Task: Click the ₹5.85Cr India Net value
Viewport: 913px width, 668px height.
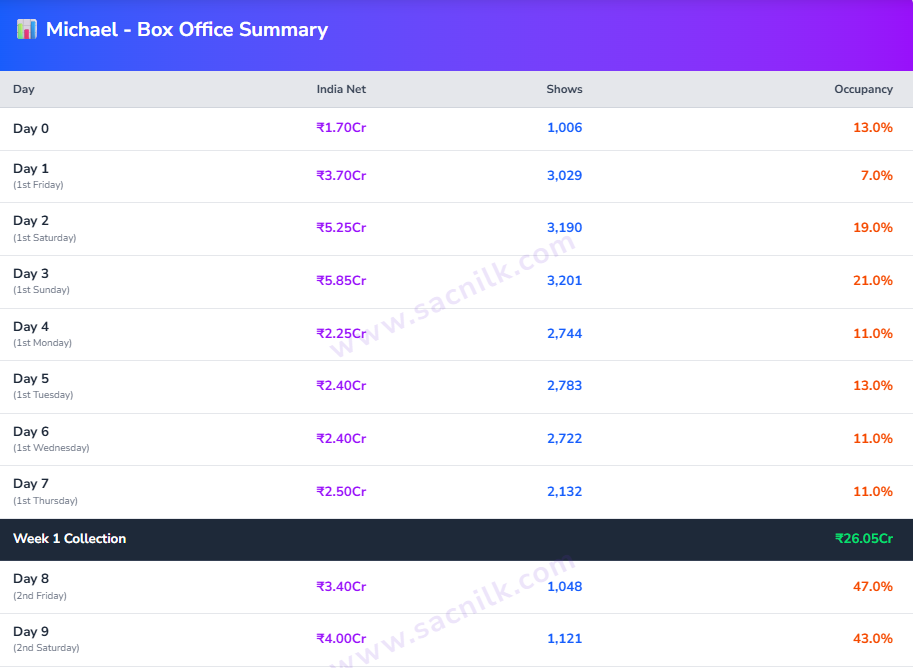Action: (341, 281)
